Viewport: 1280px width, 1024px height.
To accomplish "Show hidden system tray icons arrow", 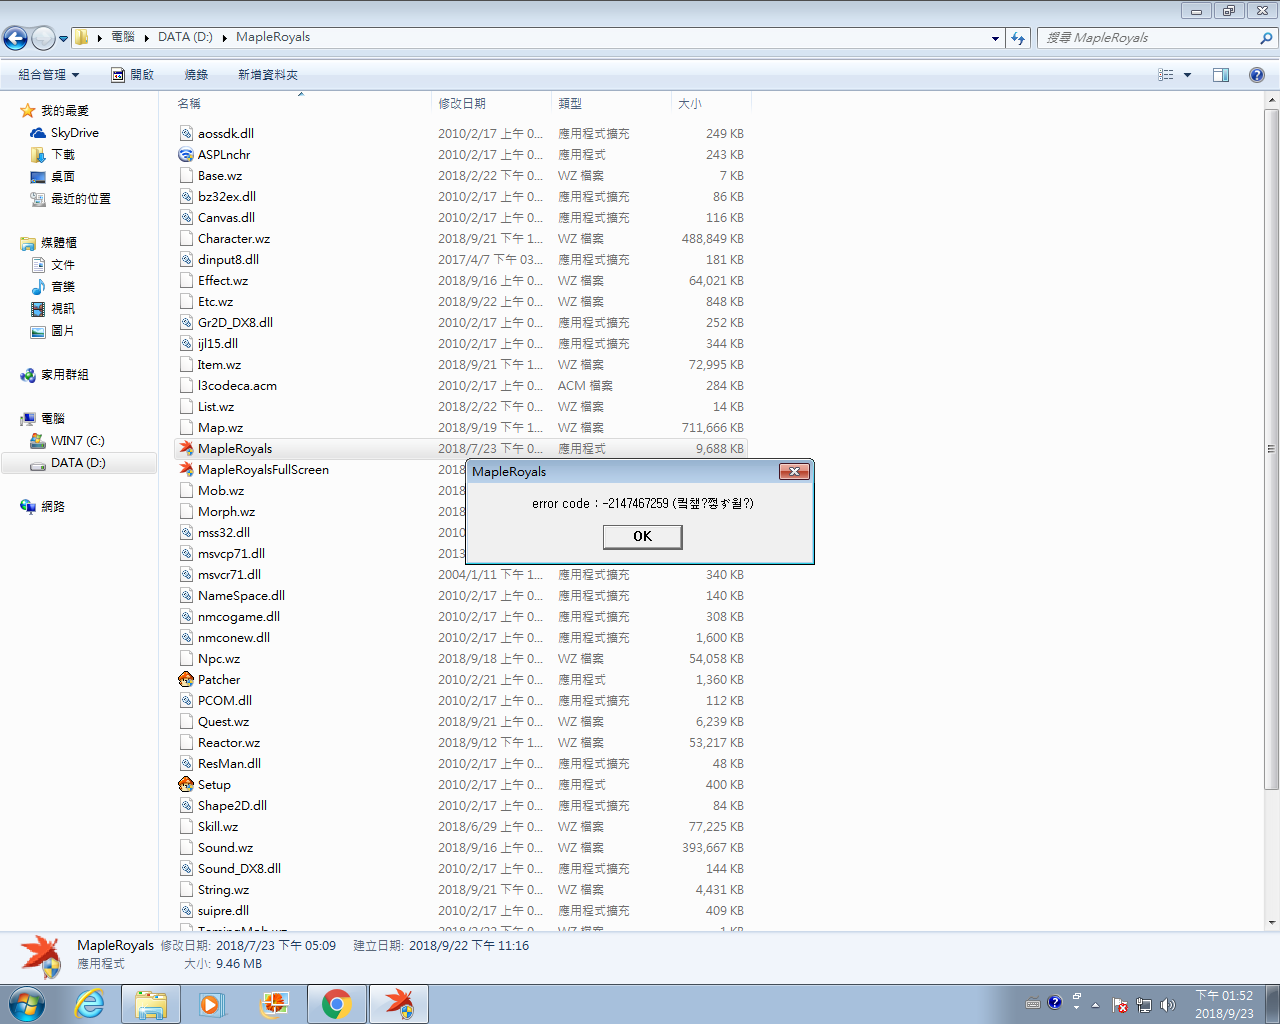I will (1095, 1005).
